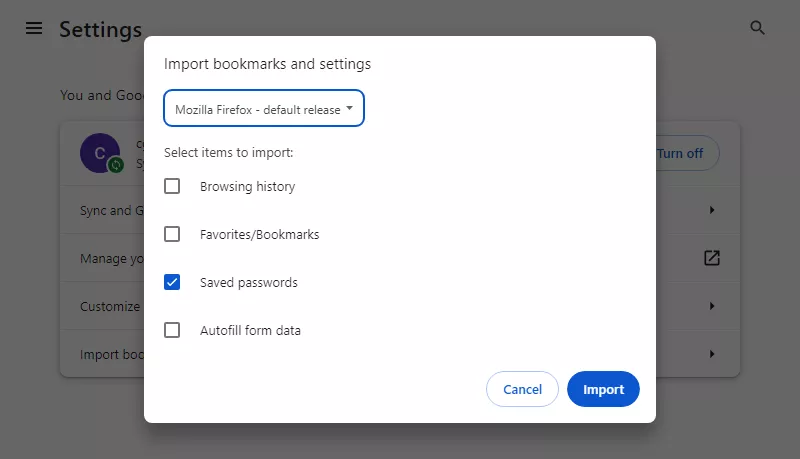800x459 pixels.
Task: Expand the Import bookmarks row arrow
Action: click(x=712, y=354)
